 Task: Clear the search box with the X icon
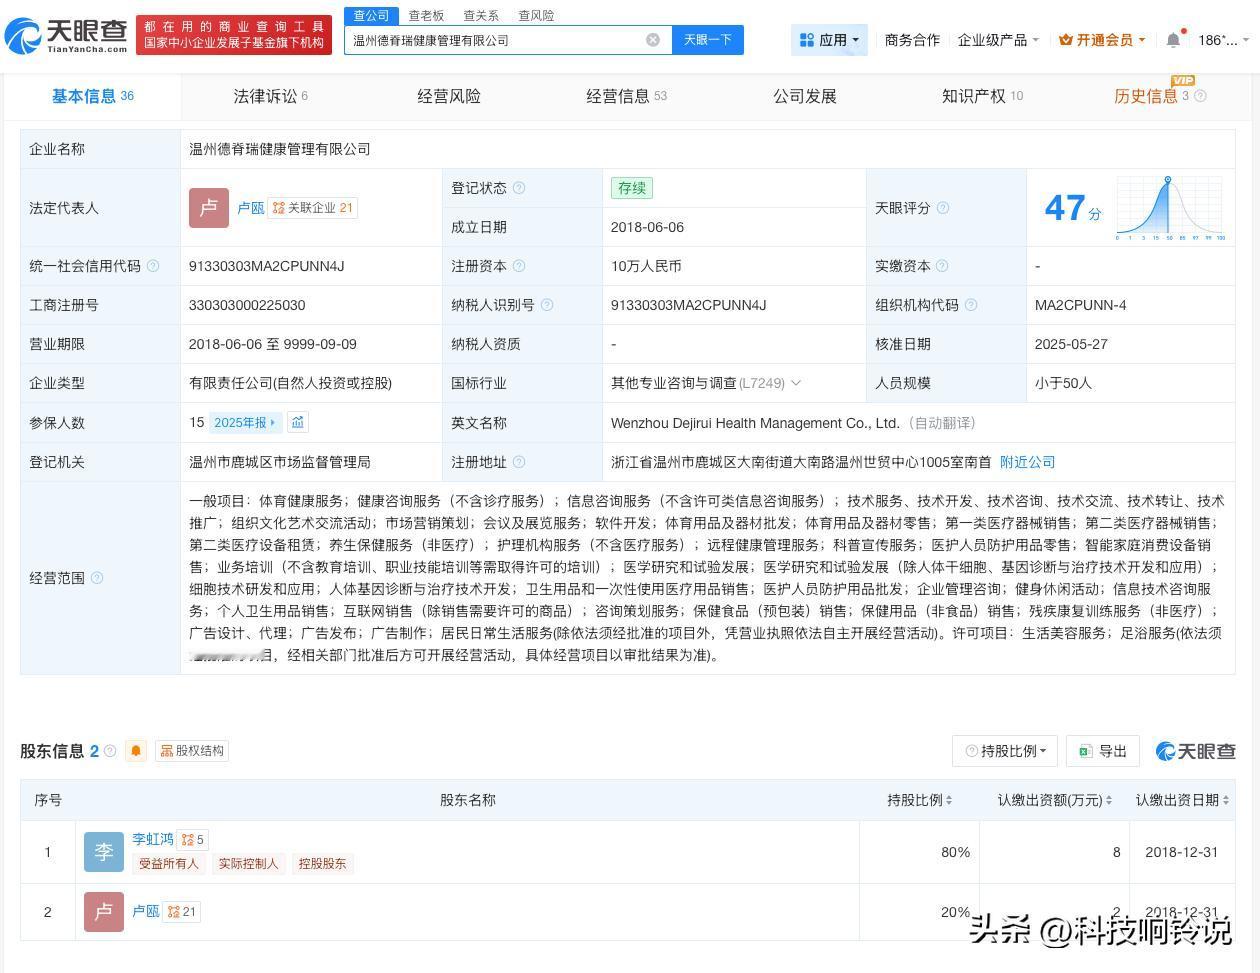tap(653, 40)
